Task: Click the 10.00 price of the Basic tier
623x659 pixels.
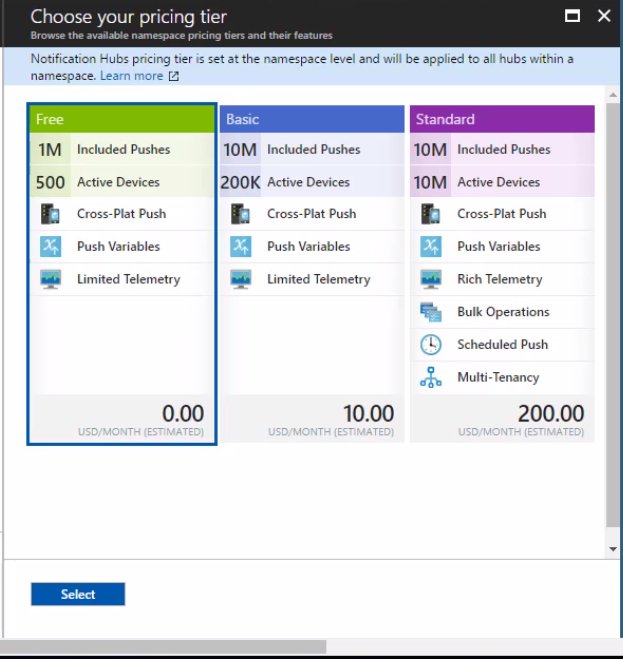Action: pyautogui.click(x=369, y=414)
